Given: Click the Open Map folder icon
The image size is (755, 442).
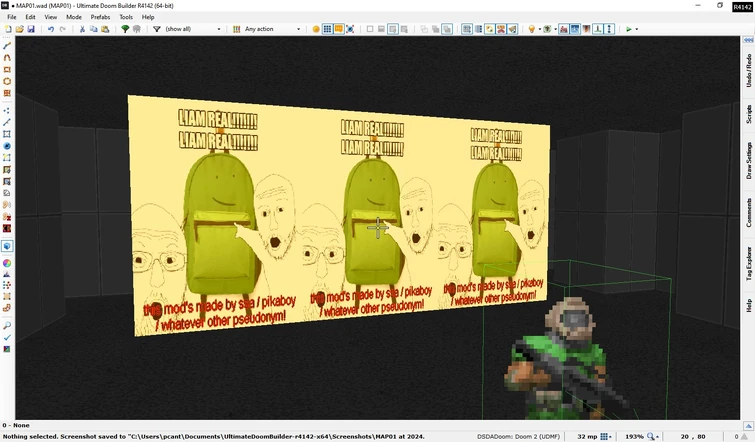Looking at the screenshot, I should (x=19, y=29).
